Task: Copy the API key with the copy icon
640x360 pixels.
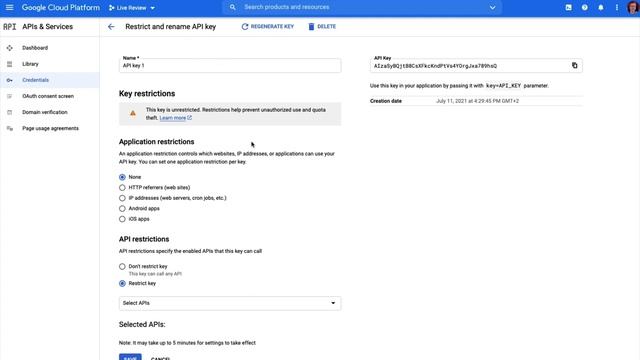Action: click(x=574, y=65)
